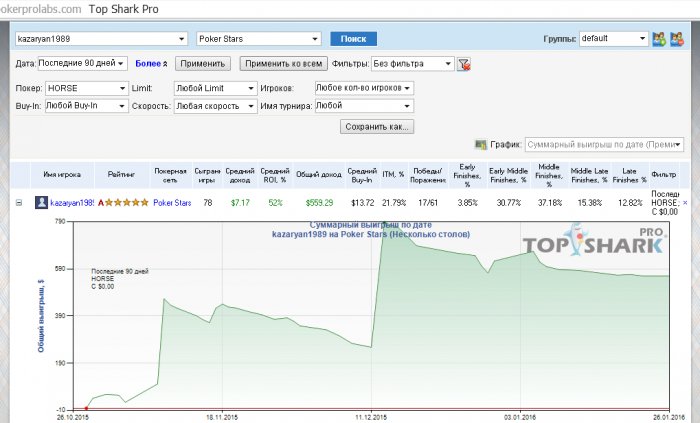The height and width of the screenshot is (423, 700).
Task: Click the wins/losses value 17/61
Action: 428,203
